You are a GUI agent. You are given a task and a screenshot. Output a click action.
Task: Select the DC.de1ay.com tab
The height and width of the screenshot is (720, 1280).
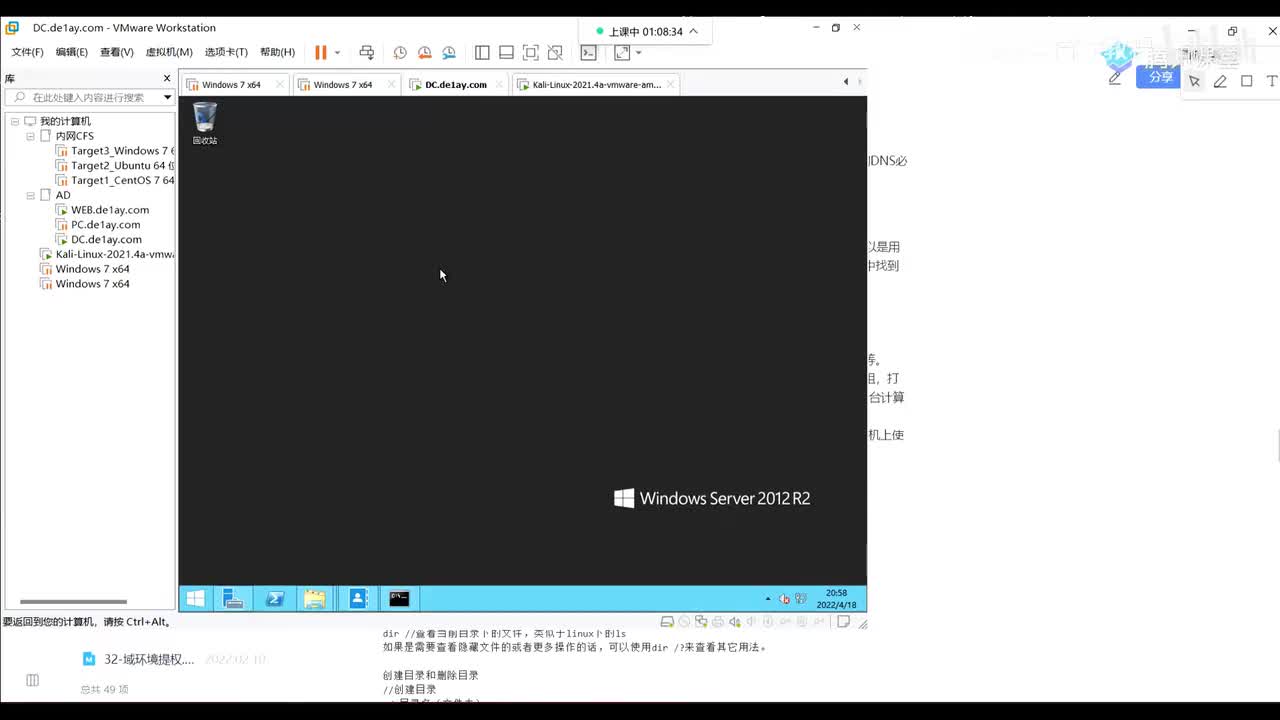(455, 85)
